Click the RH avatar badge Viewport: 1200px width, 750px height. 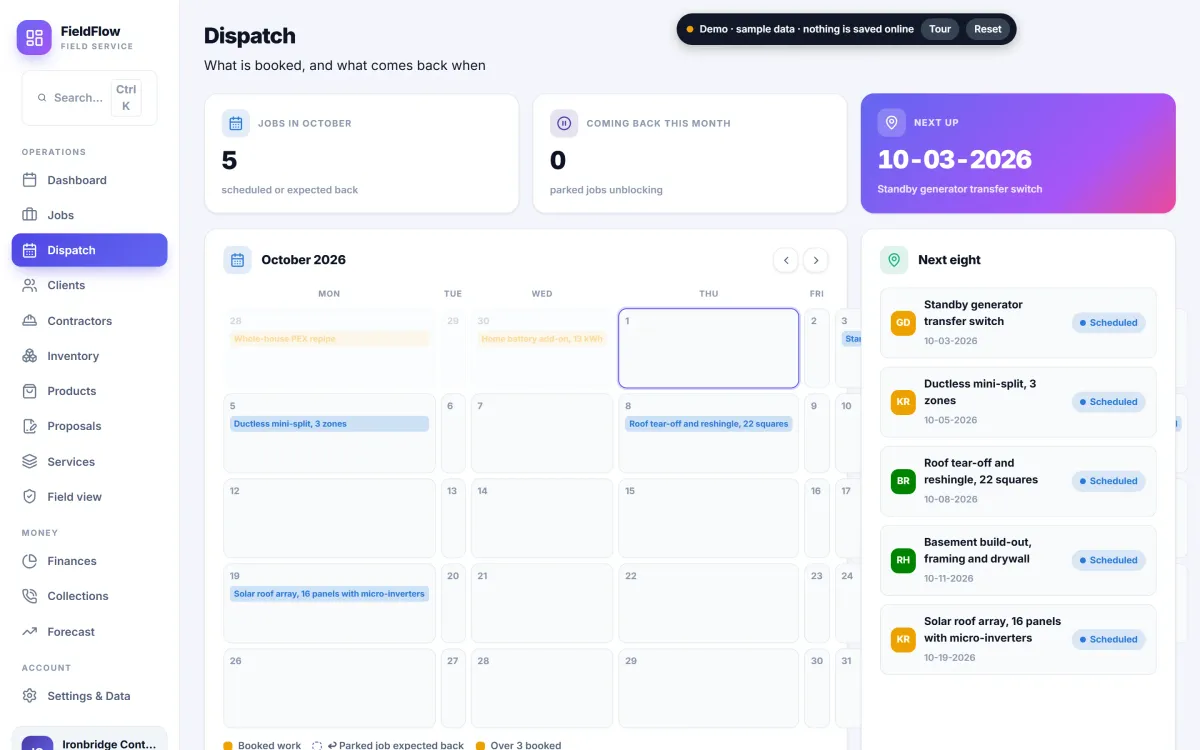[903, 560]
